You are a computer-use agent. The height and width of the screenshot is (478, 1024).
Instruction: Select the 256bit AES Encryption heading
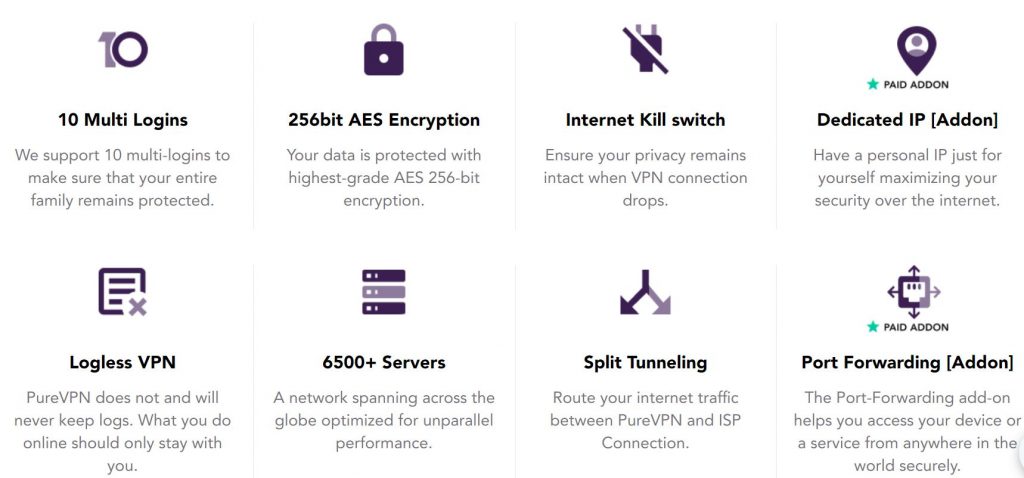pos(384,120)
